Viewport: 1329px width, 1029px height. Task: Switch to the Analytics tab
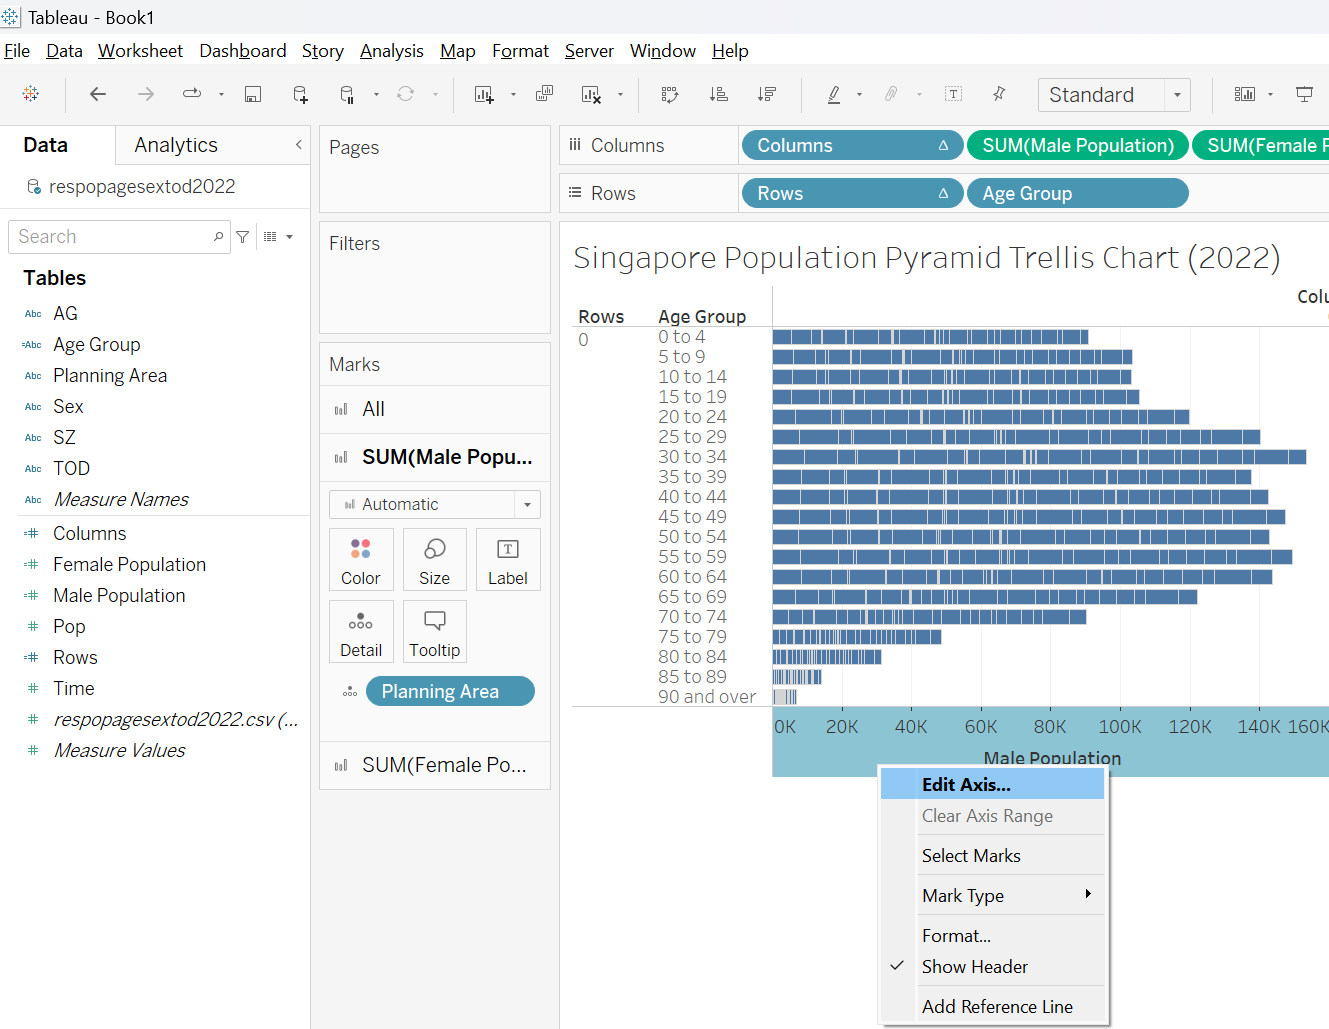pyautogui.click(x=176, y=145)
